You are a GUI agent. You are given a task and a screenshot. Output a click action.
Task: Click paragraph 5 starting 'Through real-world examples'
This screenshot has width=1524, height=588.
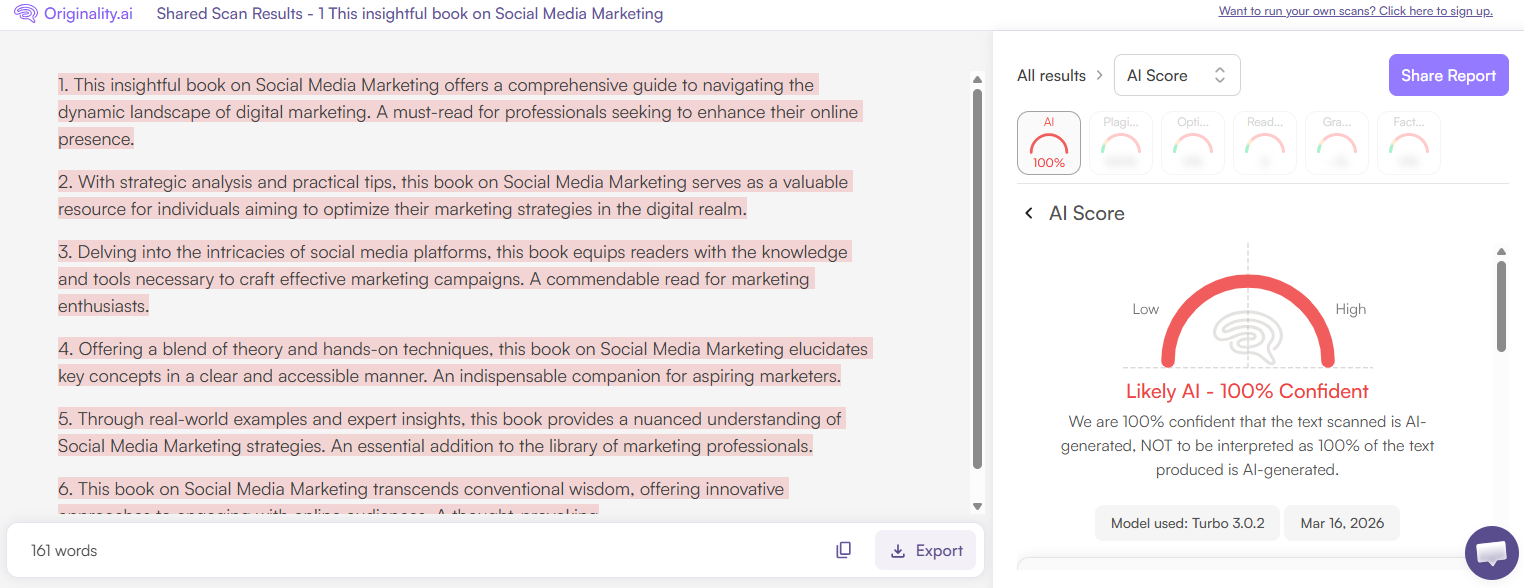pyautogui.click(x=452, y=432)
